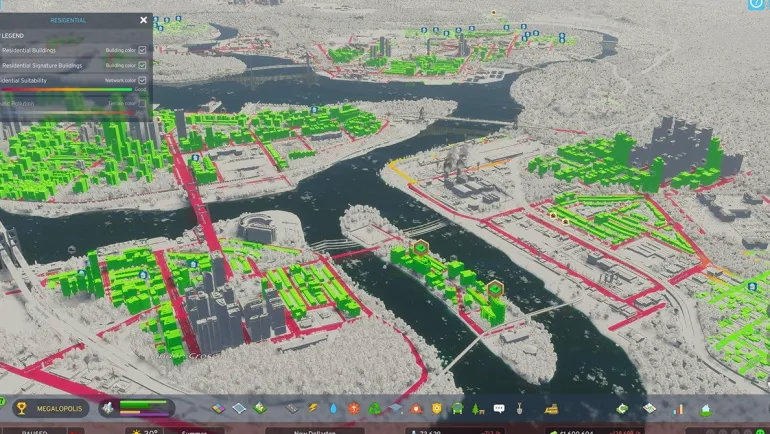This screenshot has width=770, height=434.
Task: Open Transportation bus icon
Action: coord(457,408)
